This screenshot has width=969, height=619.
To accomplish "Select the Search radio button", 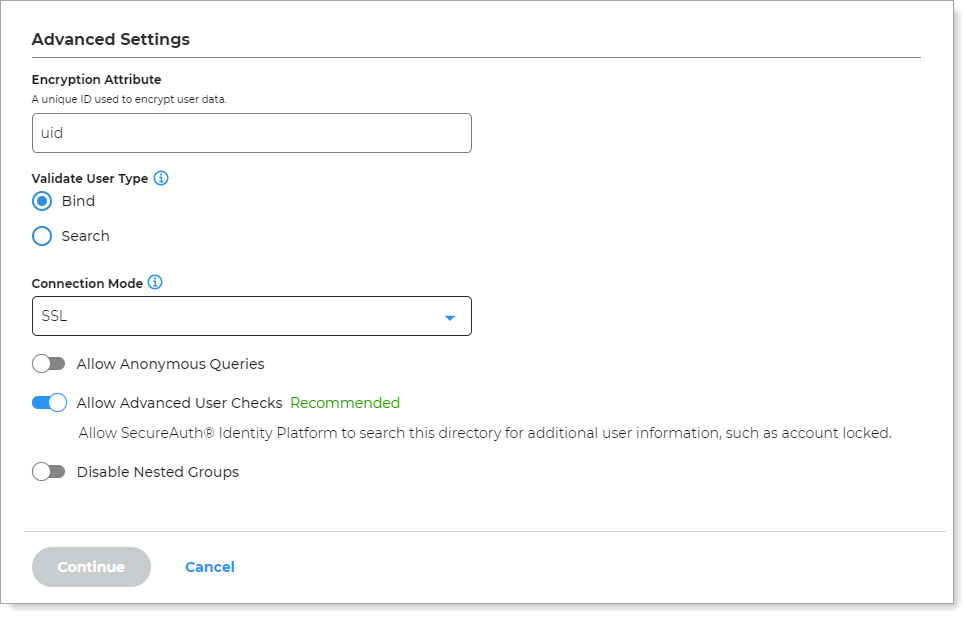I will pyautogui.click(x=41, y=236).
